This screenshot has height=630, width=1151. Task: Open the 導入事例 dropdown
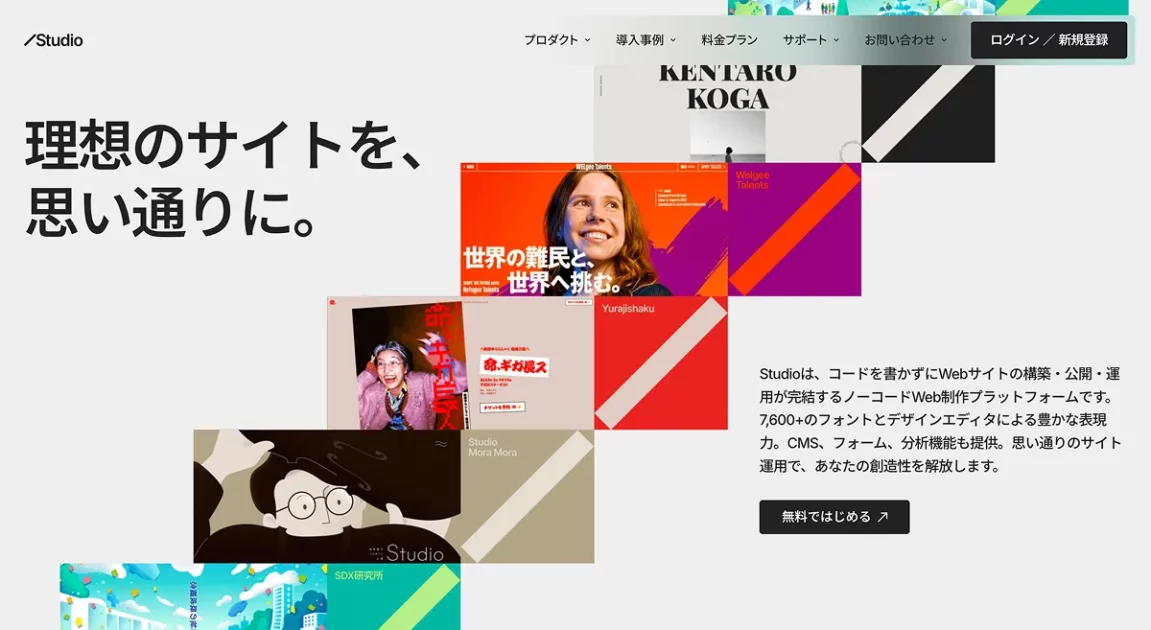(645, 40)
